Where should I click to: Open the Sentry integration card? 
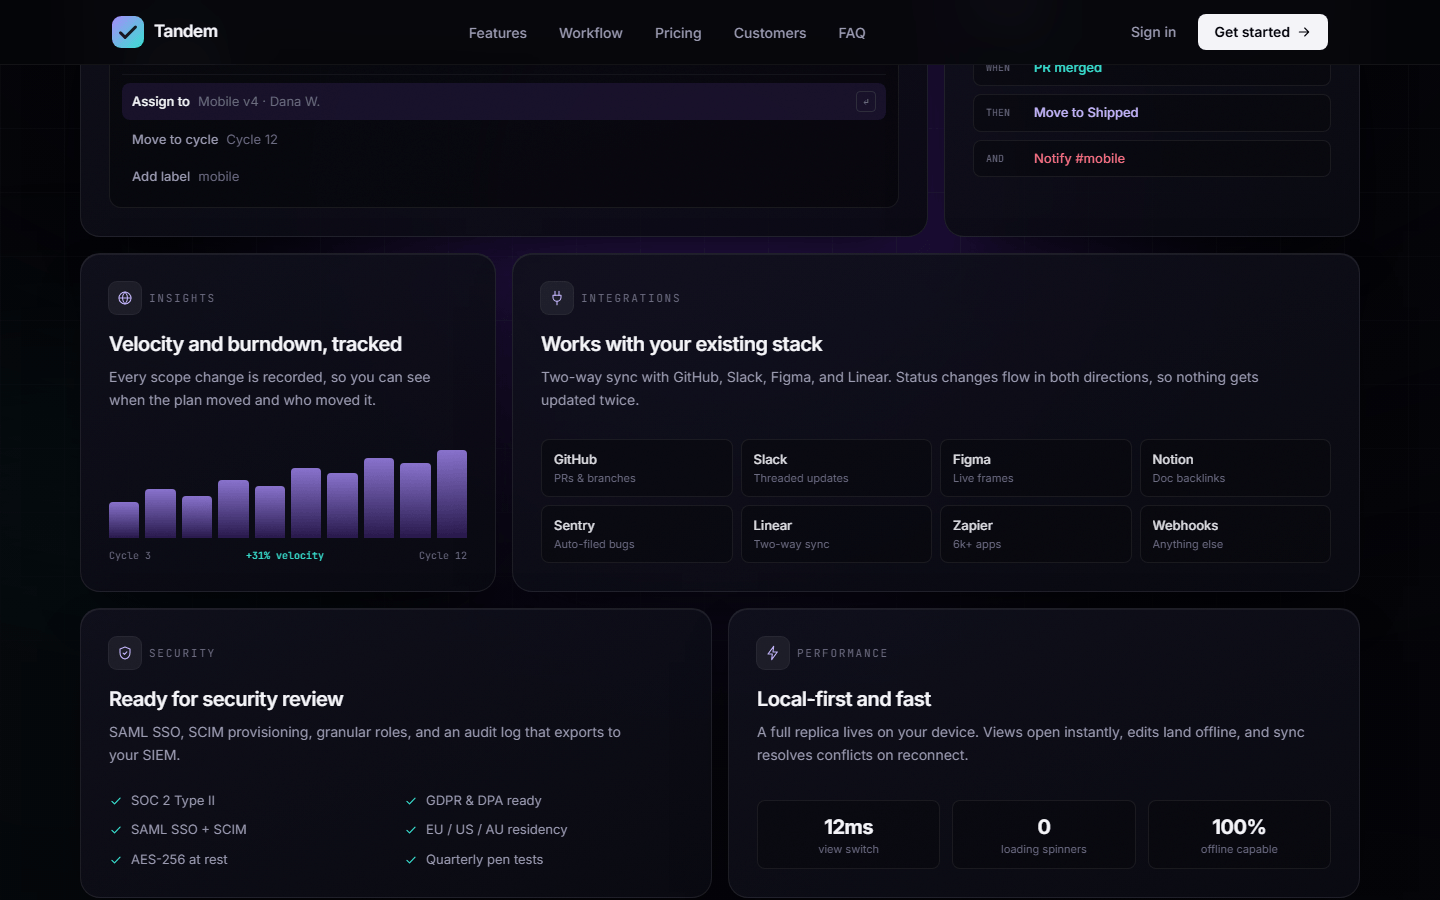tap(637, 534)
